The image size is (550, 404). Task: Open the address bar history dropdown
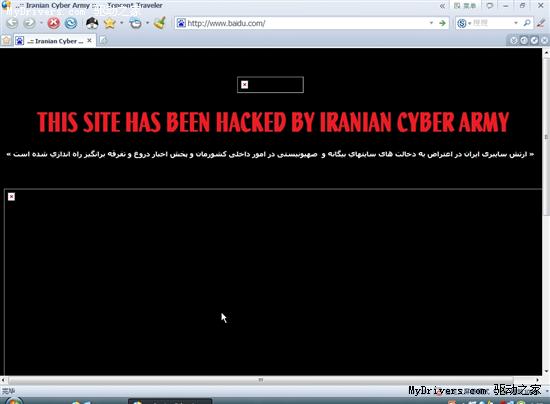[x=431, y=23]
